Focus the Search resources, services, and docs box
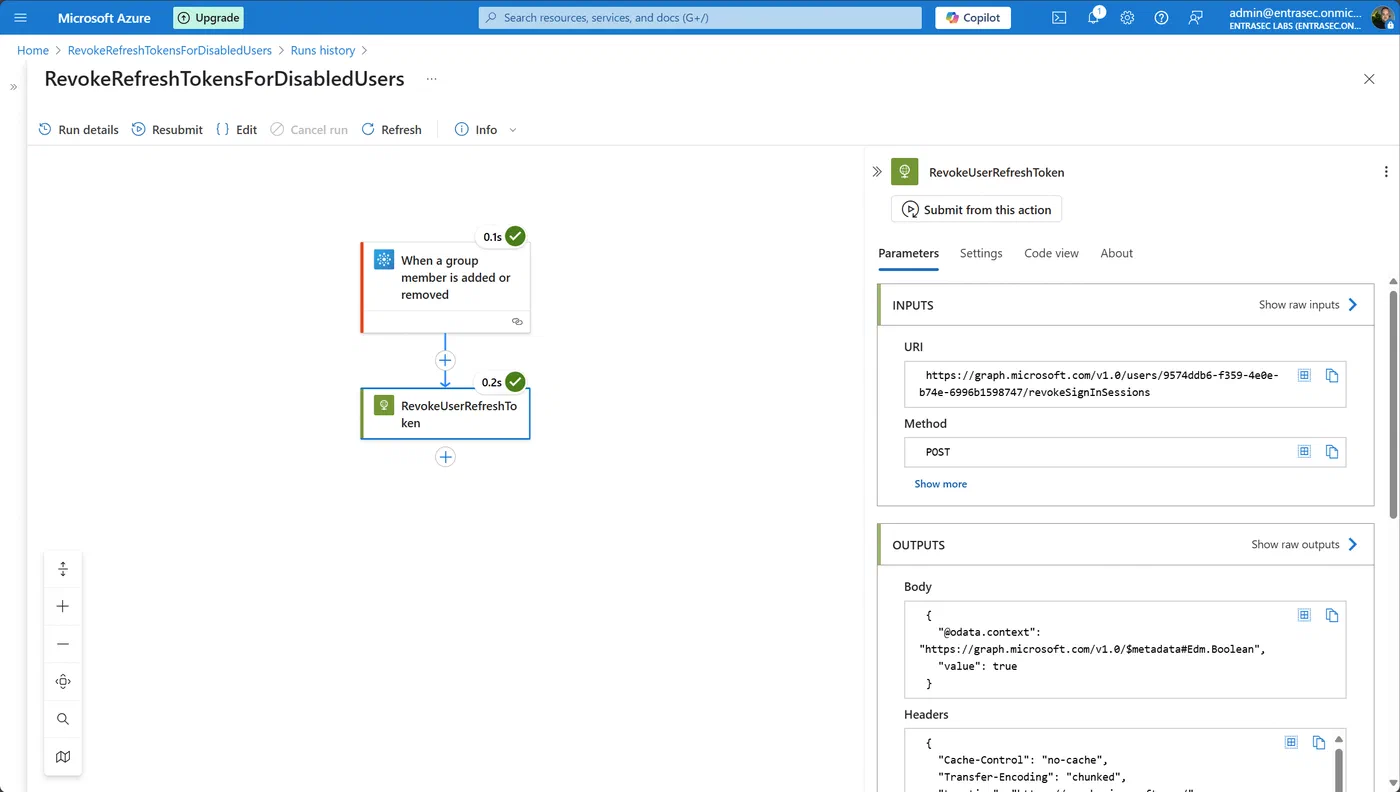 point(700,18)
